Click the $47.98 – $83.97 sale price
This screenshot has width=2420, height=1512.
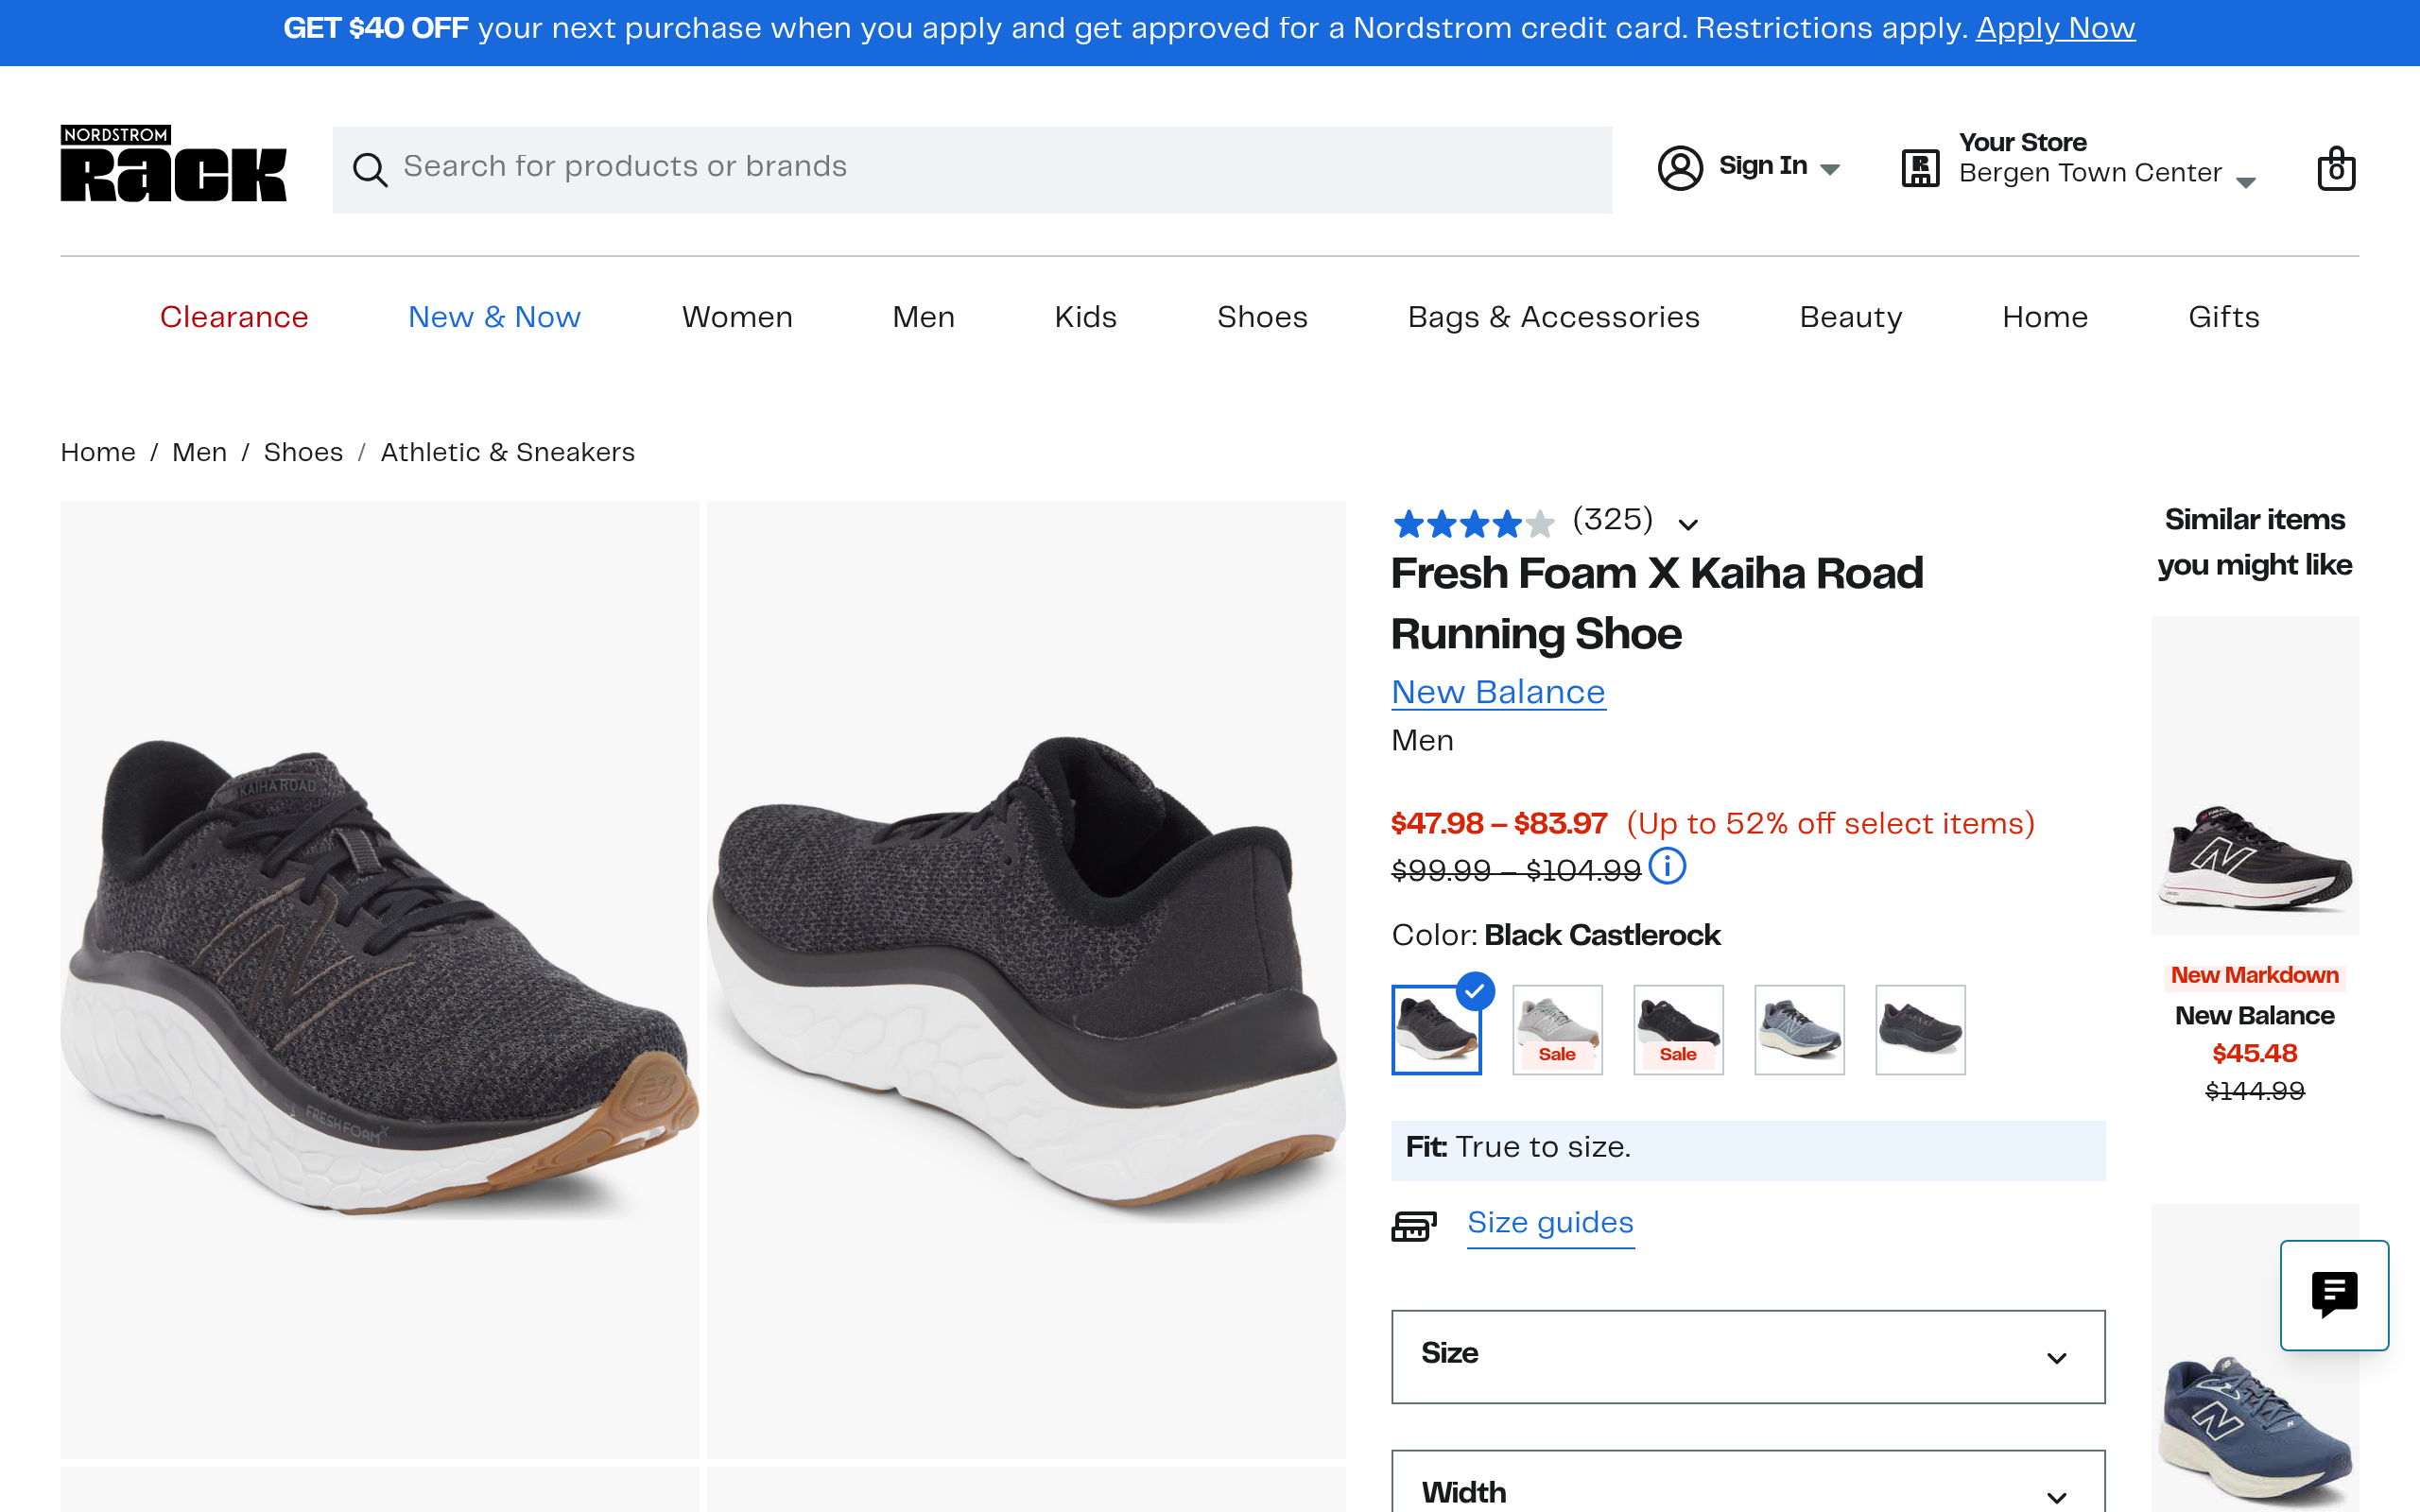(1498, 824)
